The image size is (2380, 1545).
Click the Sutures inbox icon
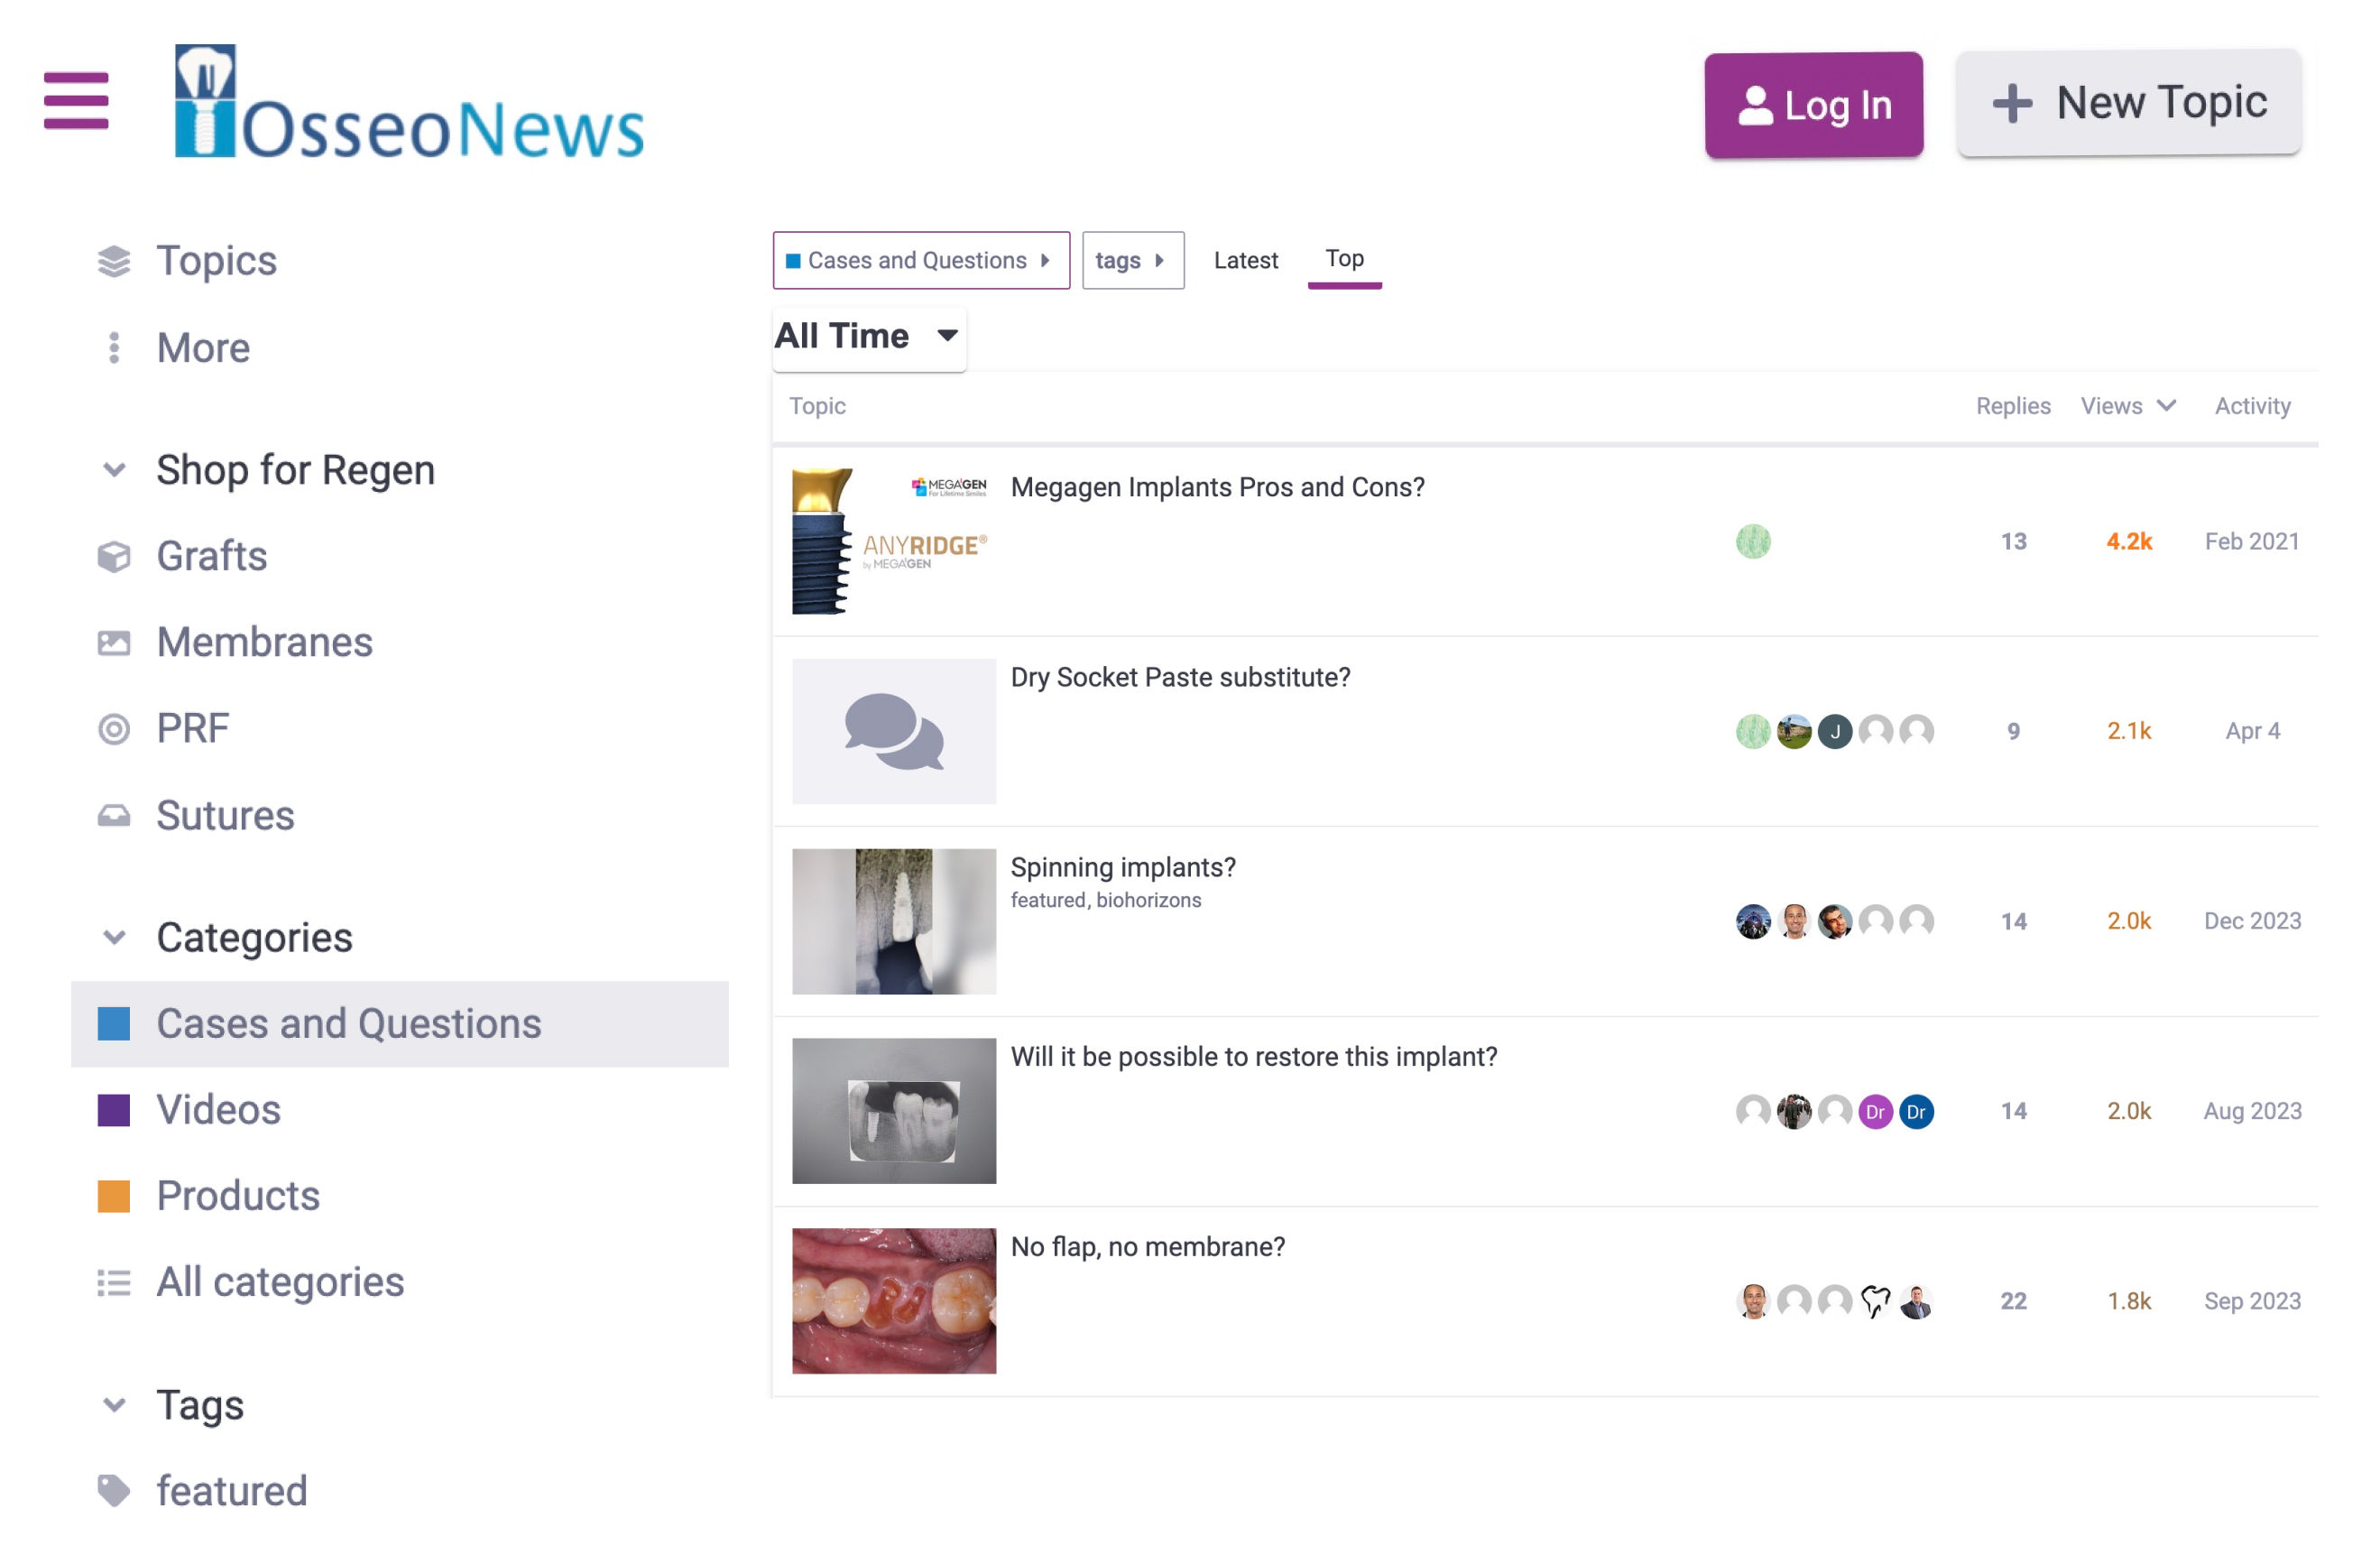pyautogui.click(x=114, y=816)
